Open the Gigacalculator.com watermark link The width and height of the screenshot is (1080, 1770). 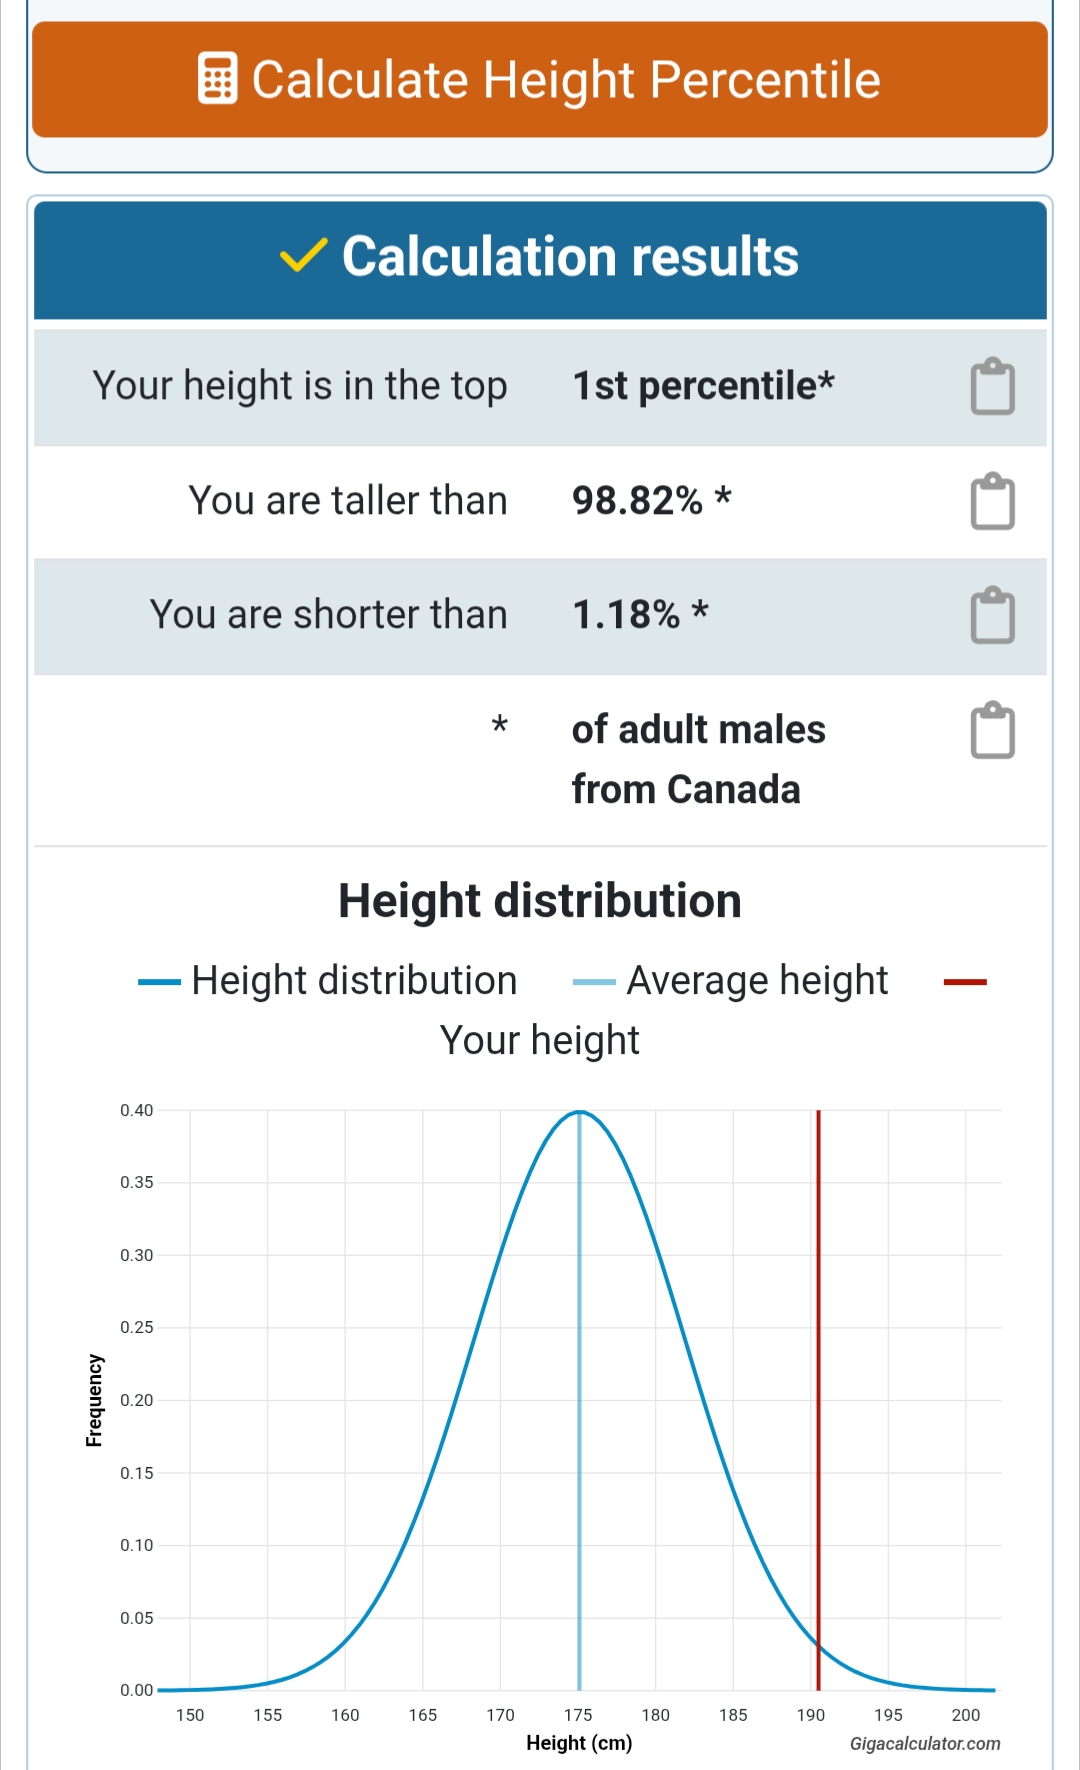pyautogui.click(x=925, y=1744)
